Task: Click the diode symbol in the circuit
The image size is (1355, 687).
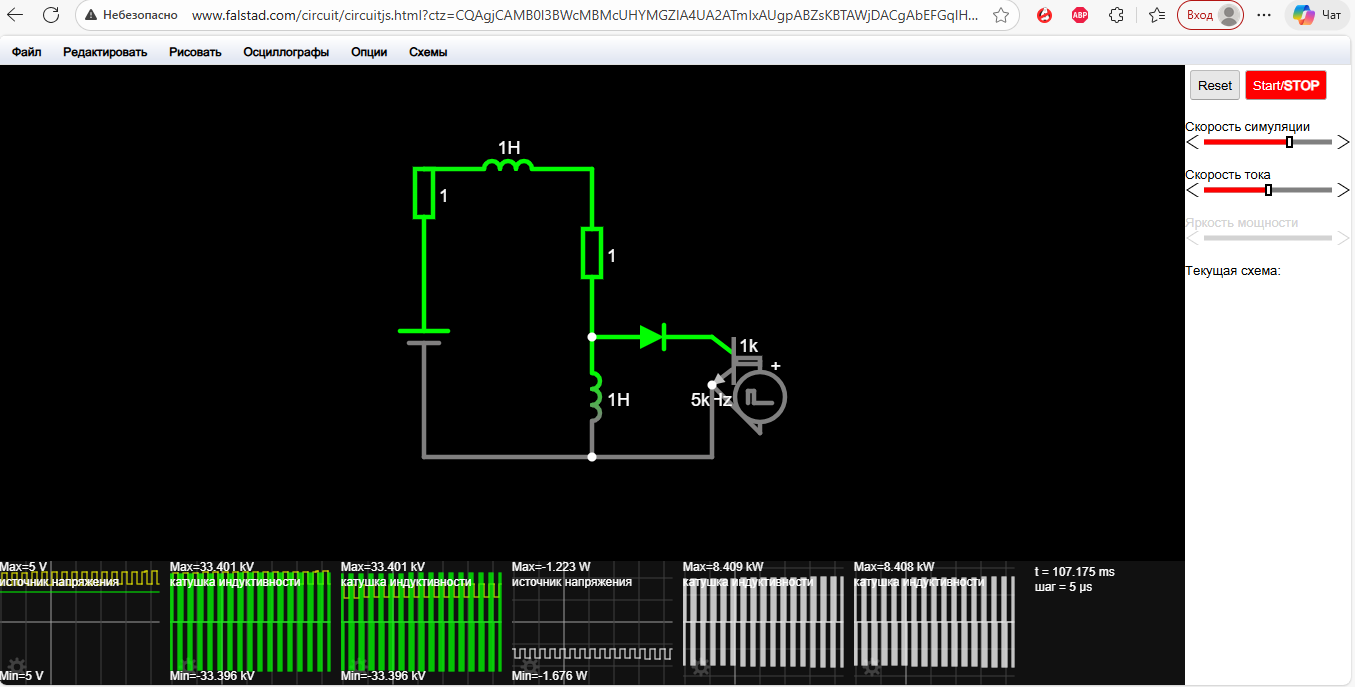Action: (653, 337)
